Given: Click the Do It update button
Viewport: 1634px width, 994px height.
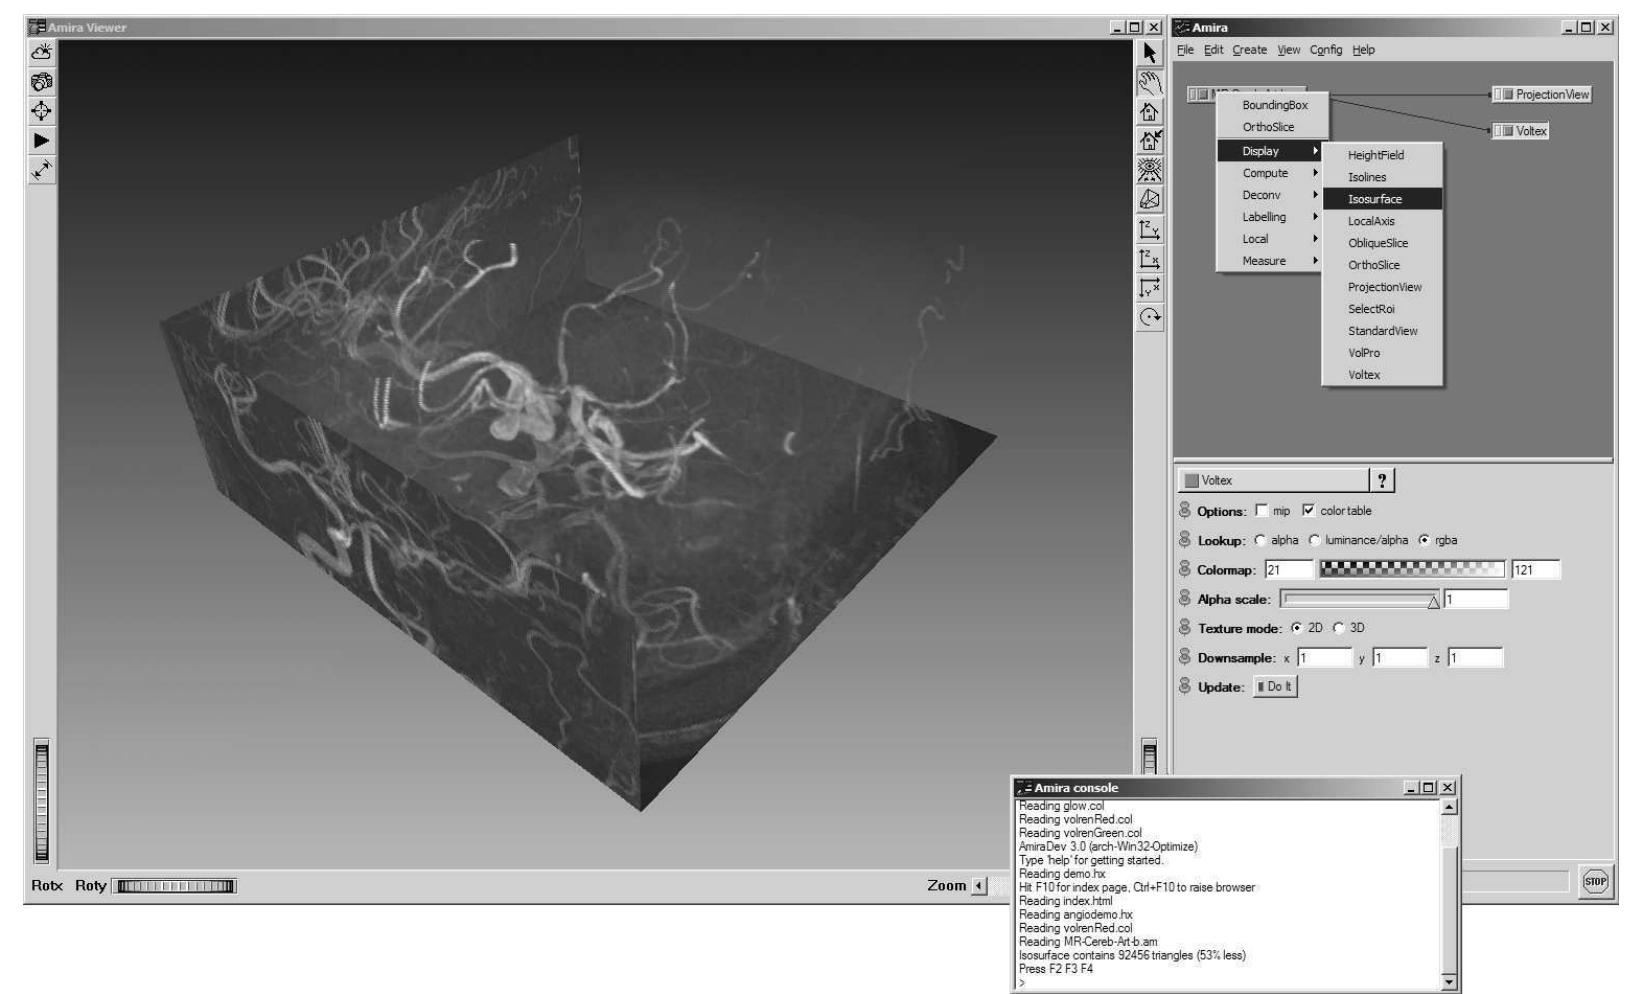Looking at the screenshot, I should [1275, 687].
